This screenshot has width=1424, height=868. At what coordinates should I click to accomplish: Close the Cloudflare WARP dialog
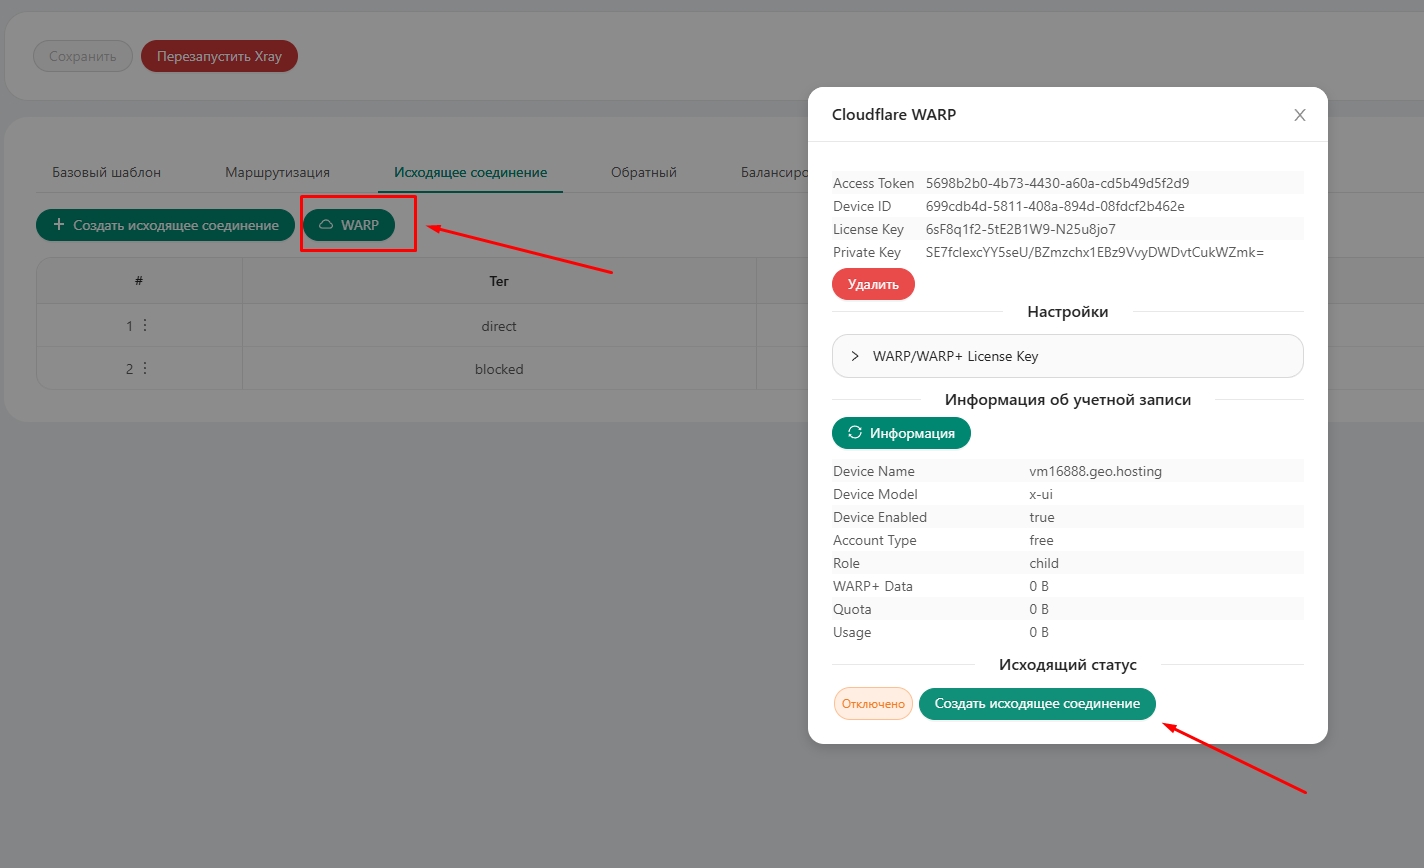[1299, 115]
